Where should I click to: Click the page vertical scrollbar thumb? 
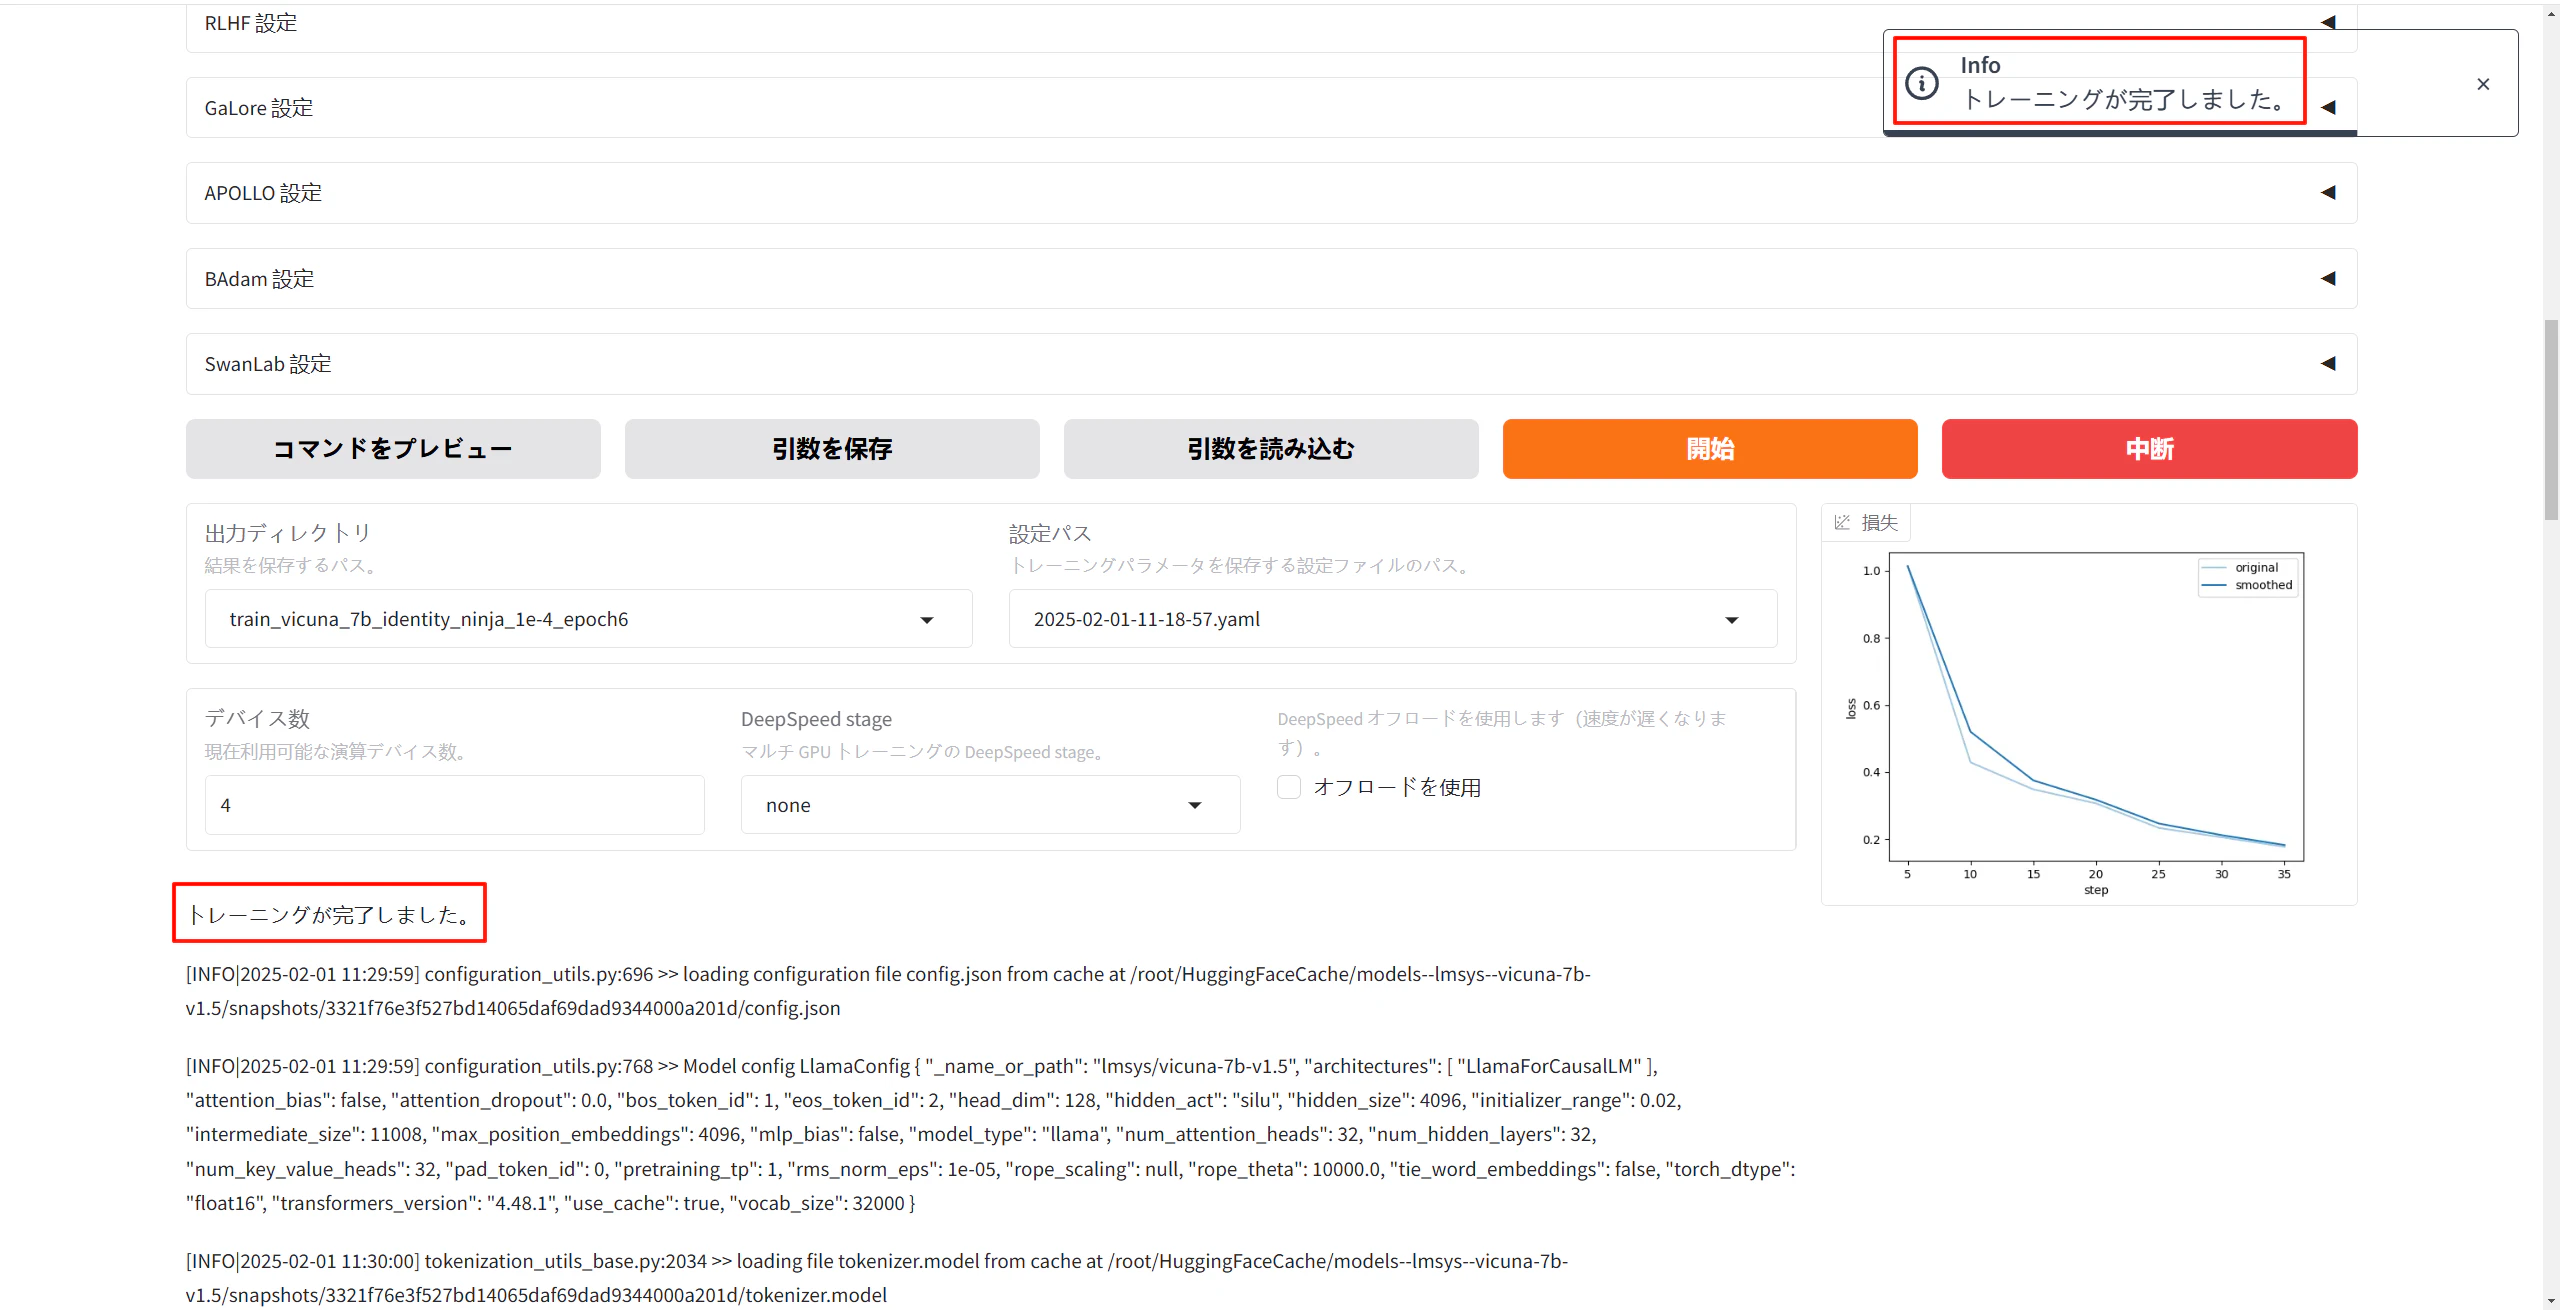[2551, 420]
